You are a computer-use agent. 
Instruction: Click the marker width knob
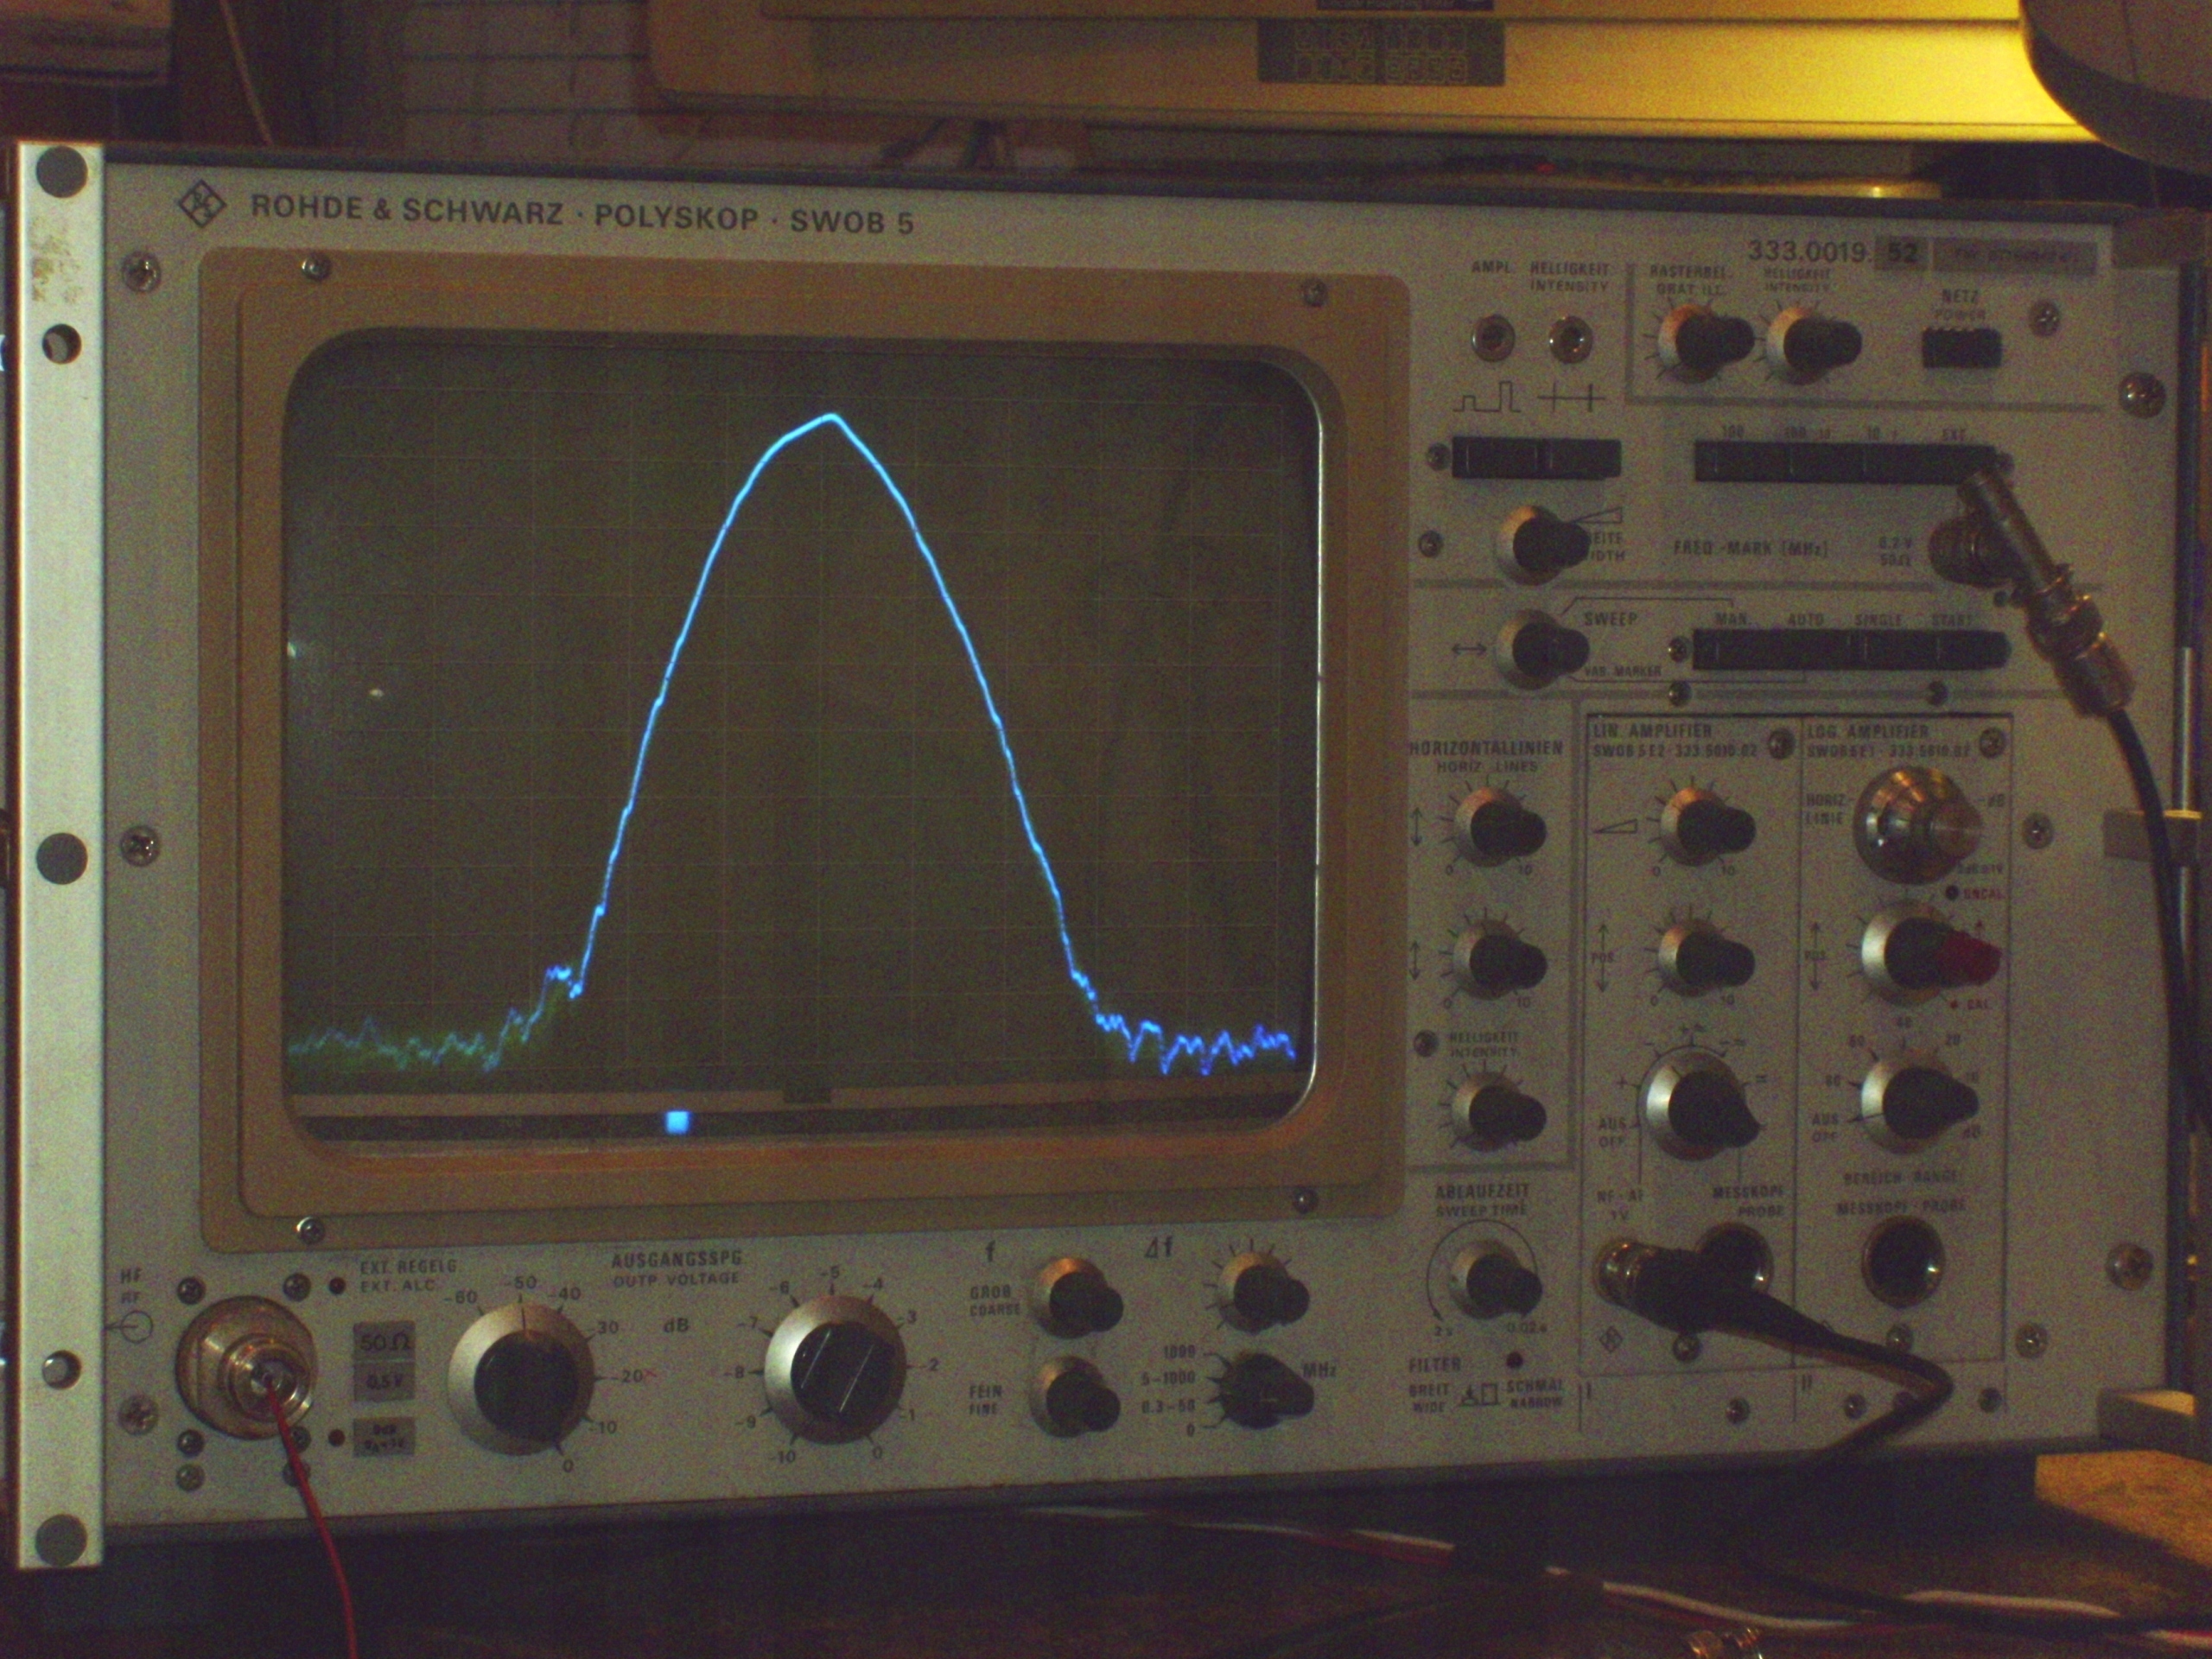coord(1540,545)
